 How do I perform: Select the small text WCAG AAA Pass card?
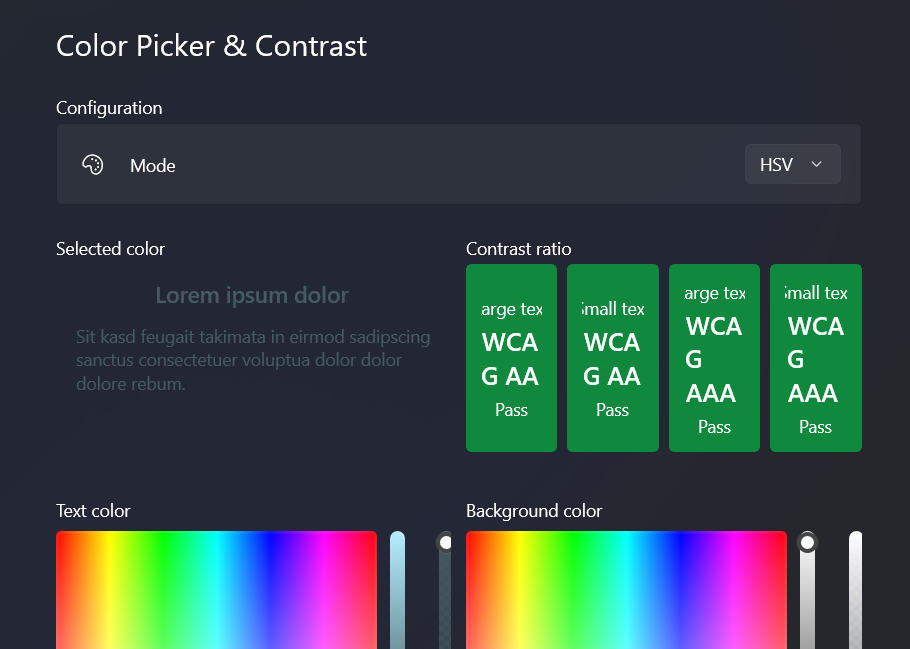[815, 357]
